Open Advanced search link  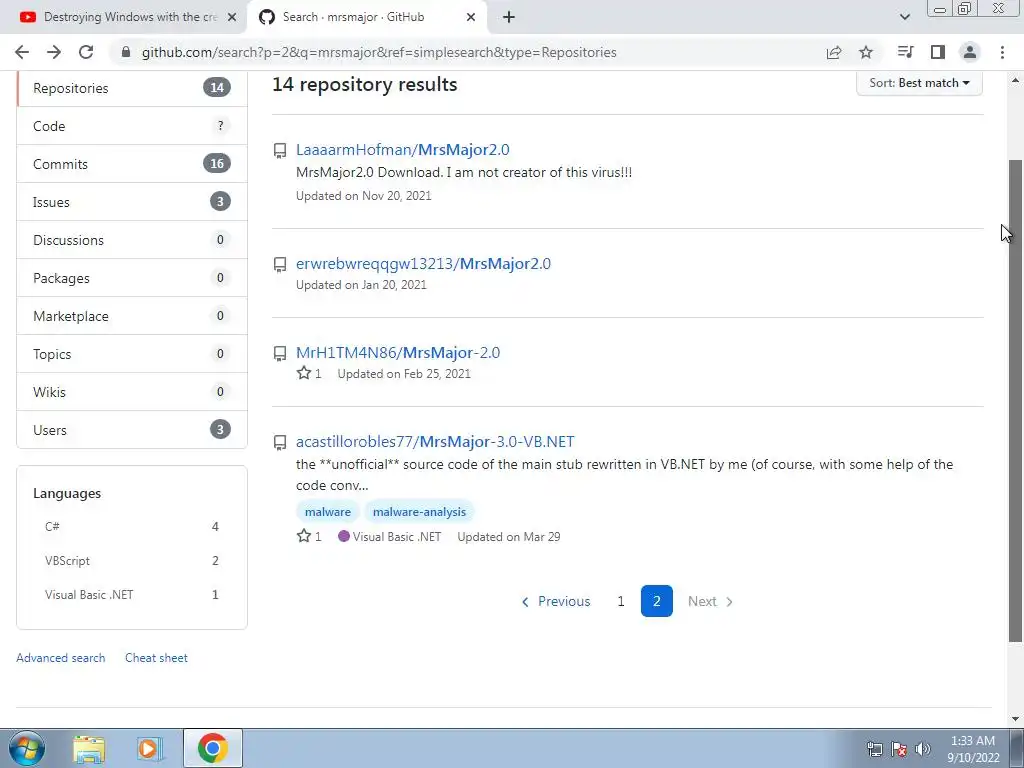[x=61, y=658]
